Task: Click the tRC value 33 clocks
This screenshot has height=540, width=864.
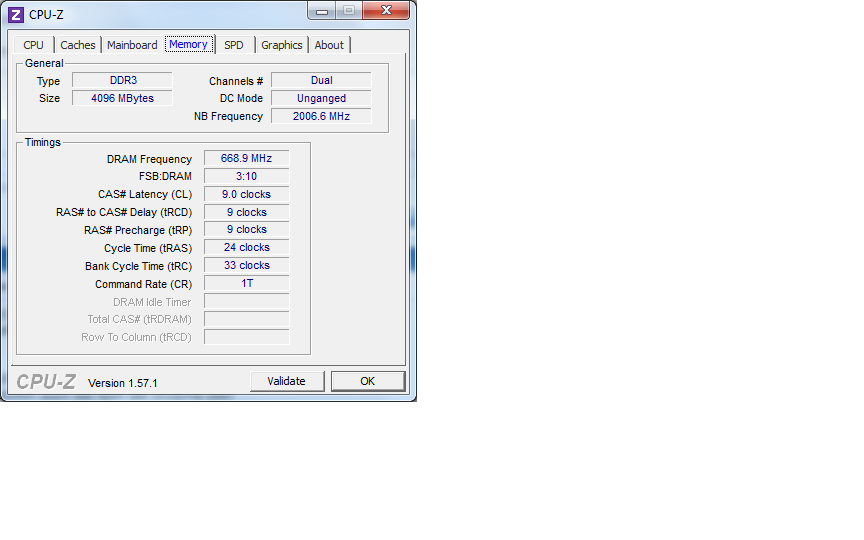Action: coord(246,266)
